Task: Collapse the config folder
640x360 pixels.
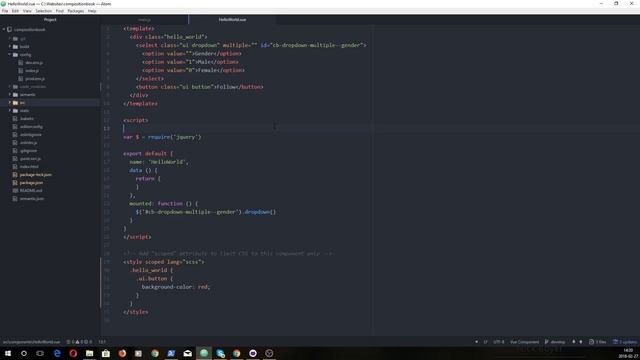Action: (10, 54)
